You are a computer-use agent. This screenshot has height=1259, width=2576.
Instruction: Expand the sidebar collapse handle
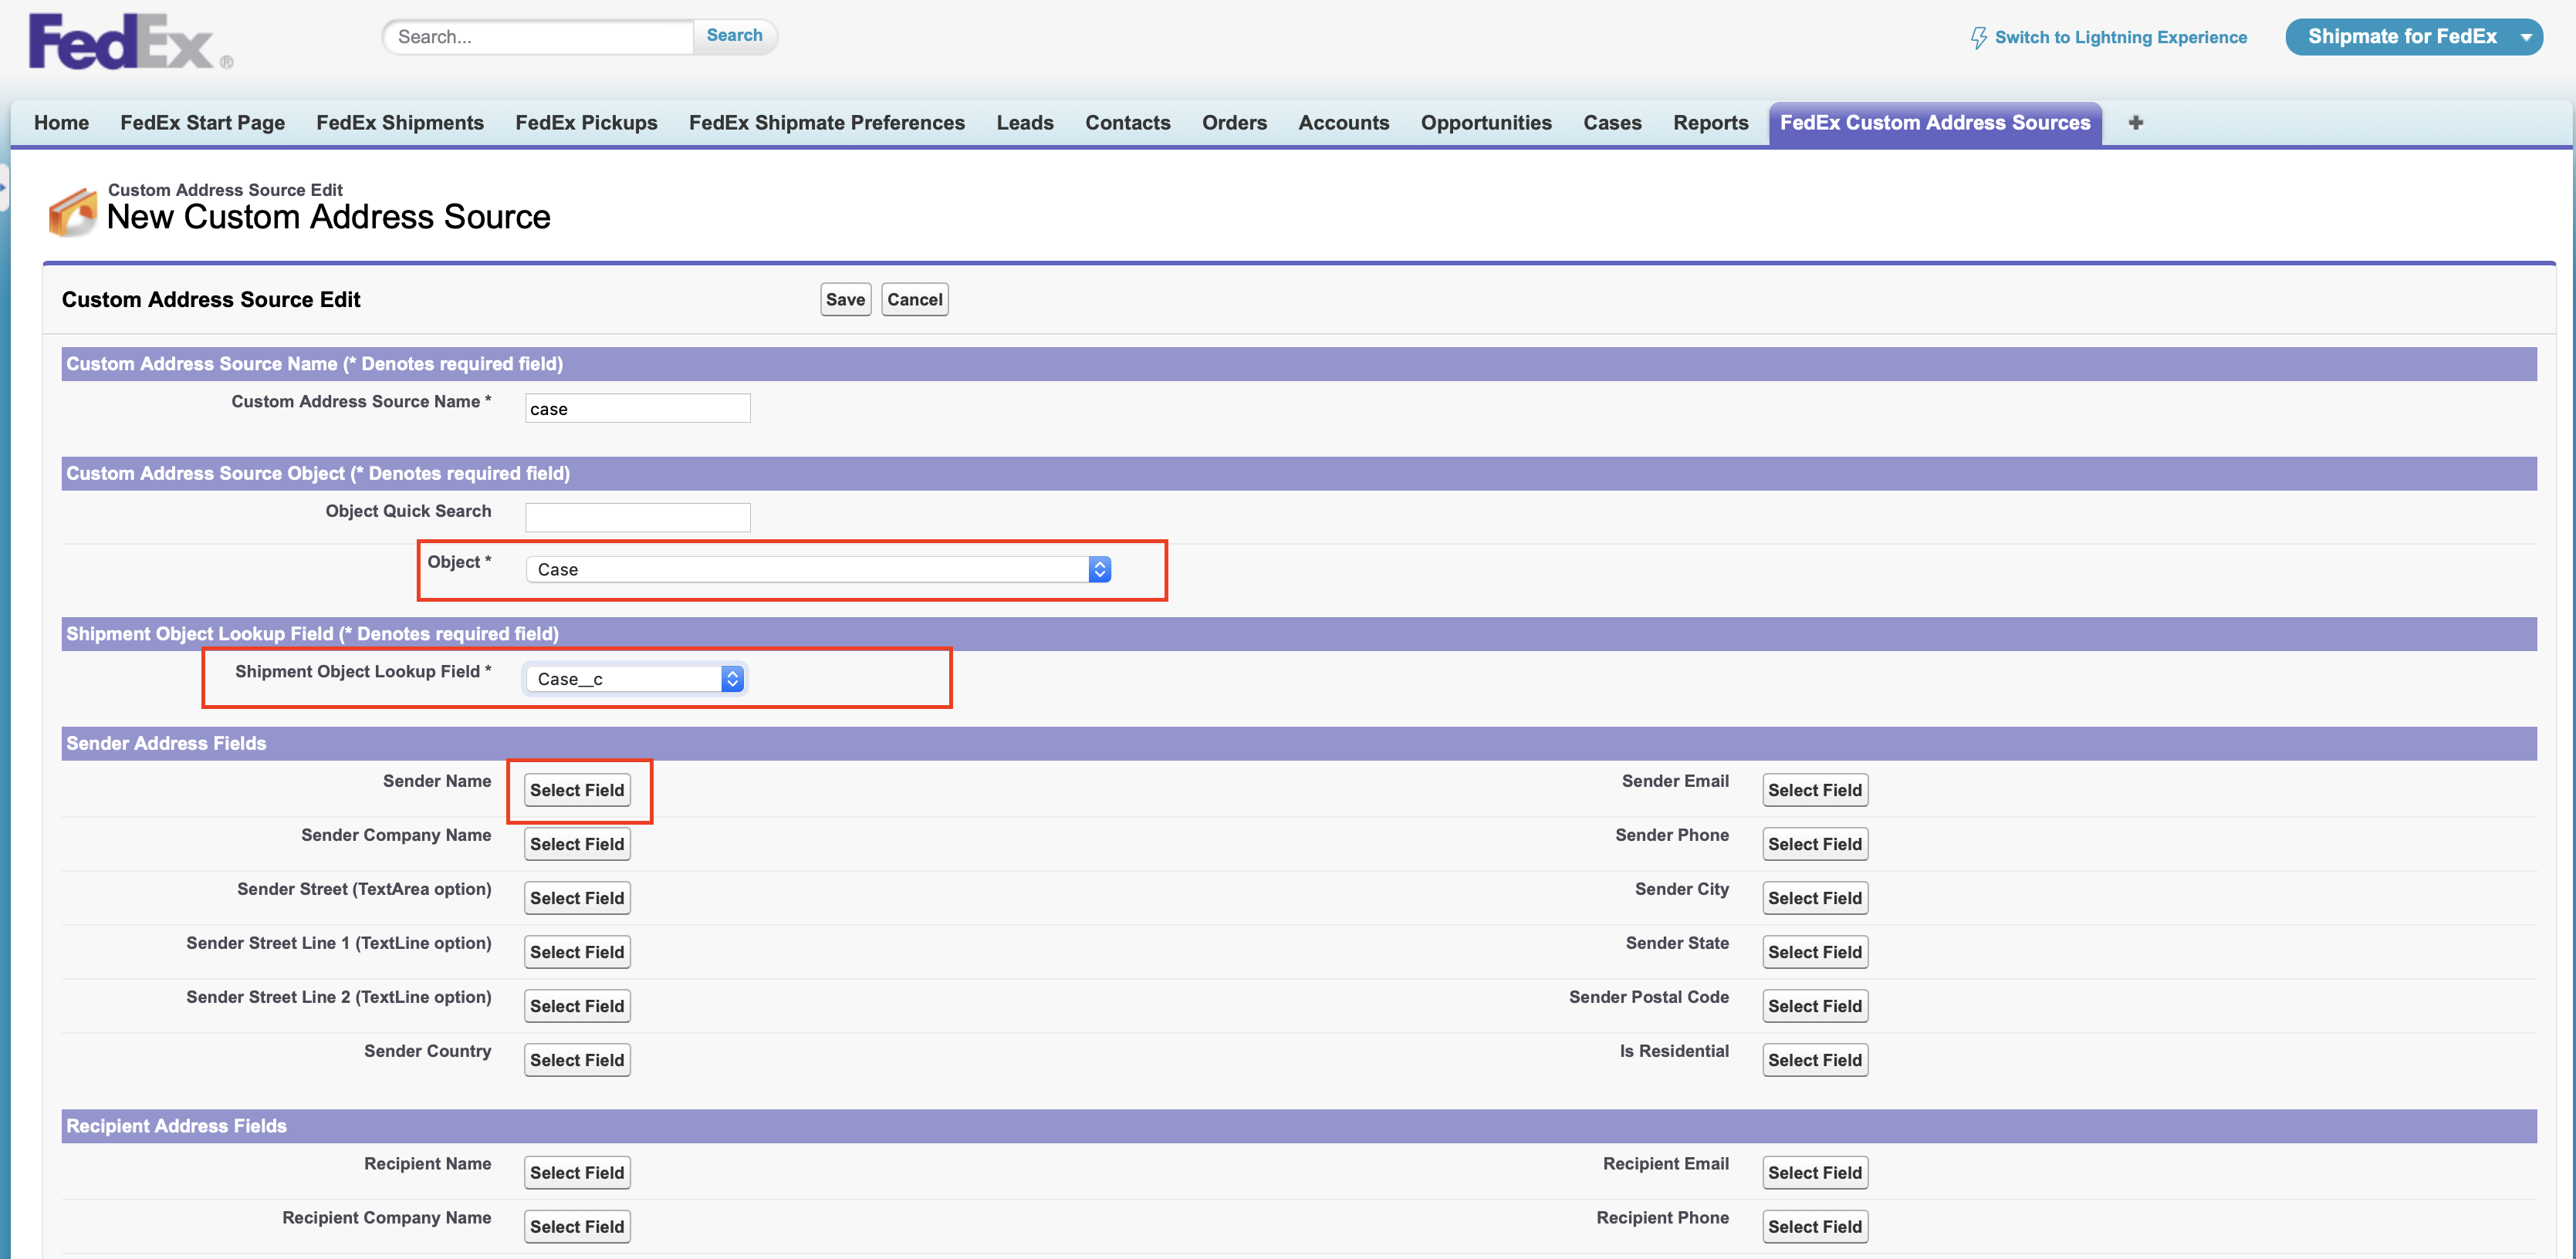[4, 187]
